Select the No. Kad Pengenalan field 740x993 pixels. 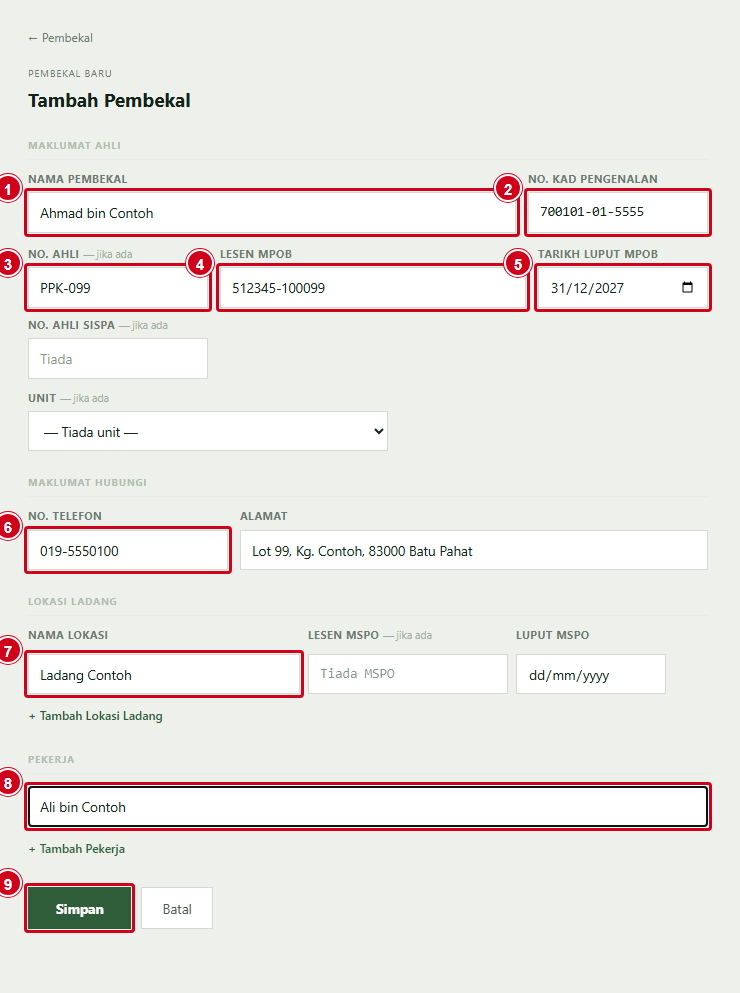618,212
